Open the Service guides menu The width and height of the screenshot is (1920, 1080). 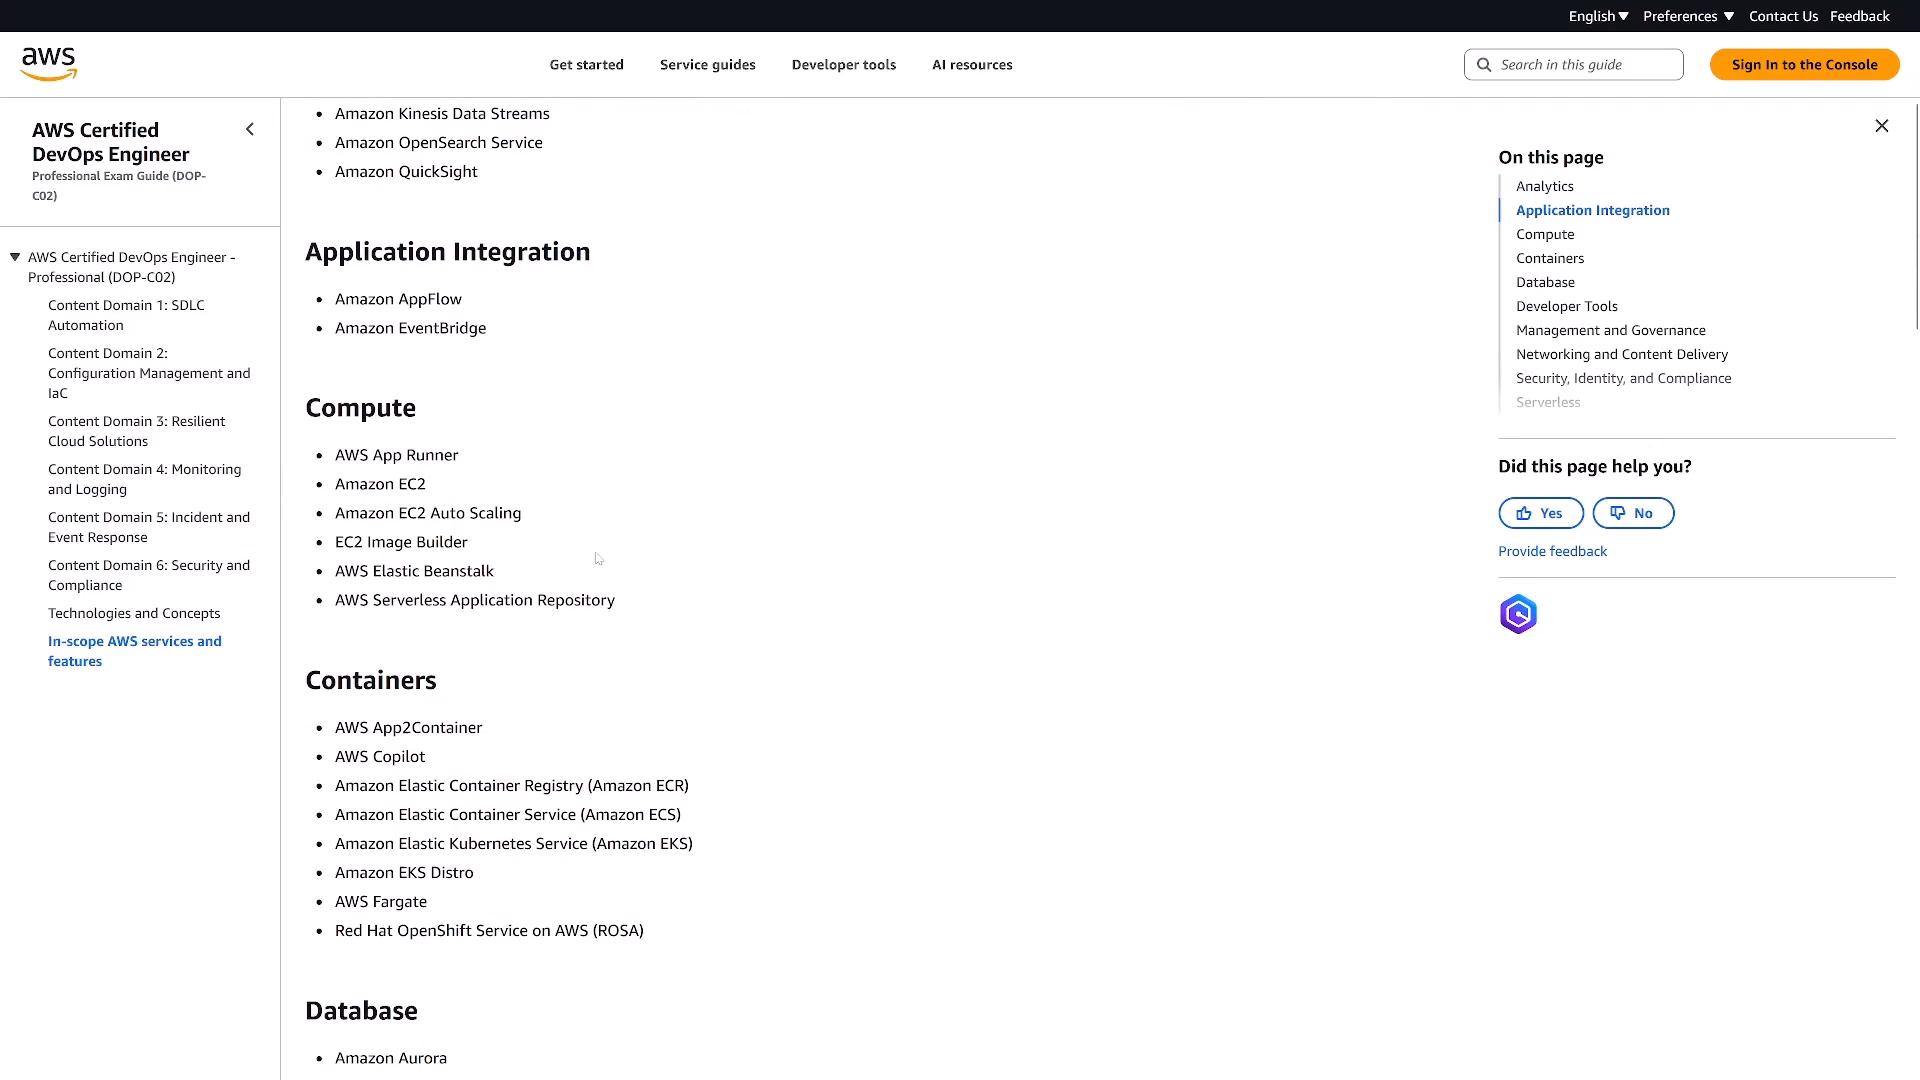pos(707,65)
